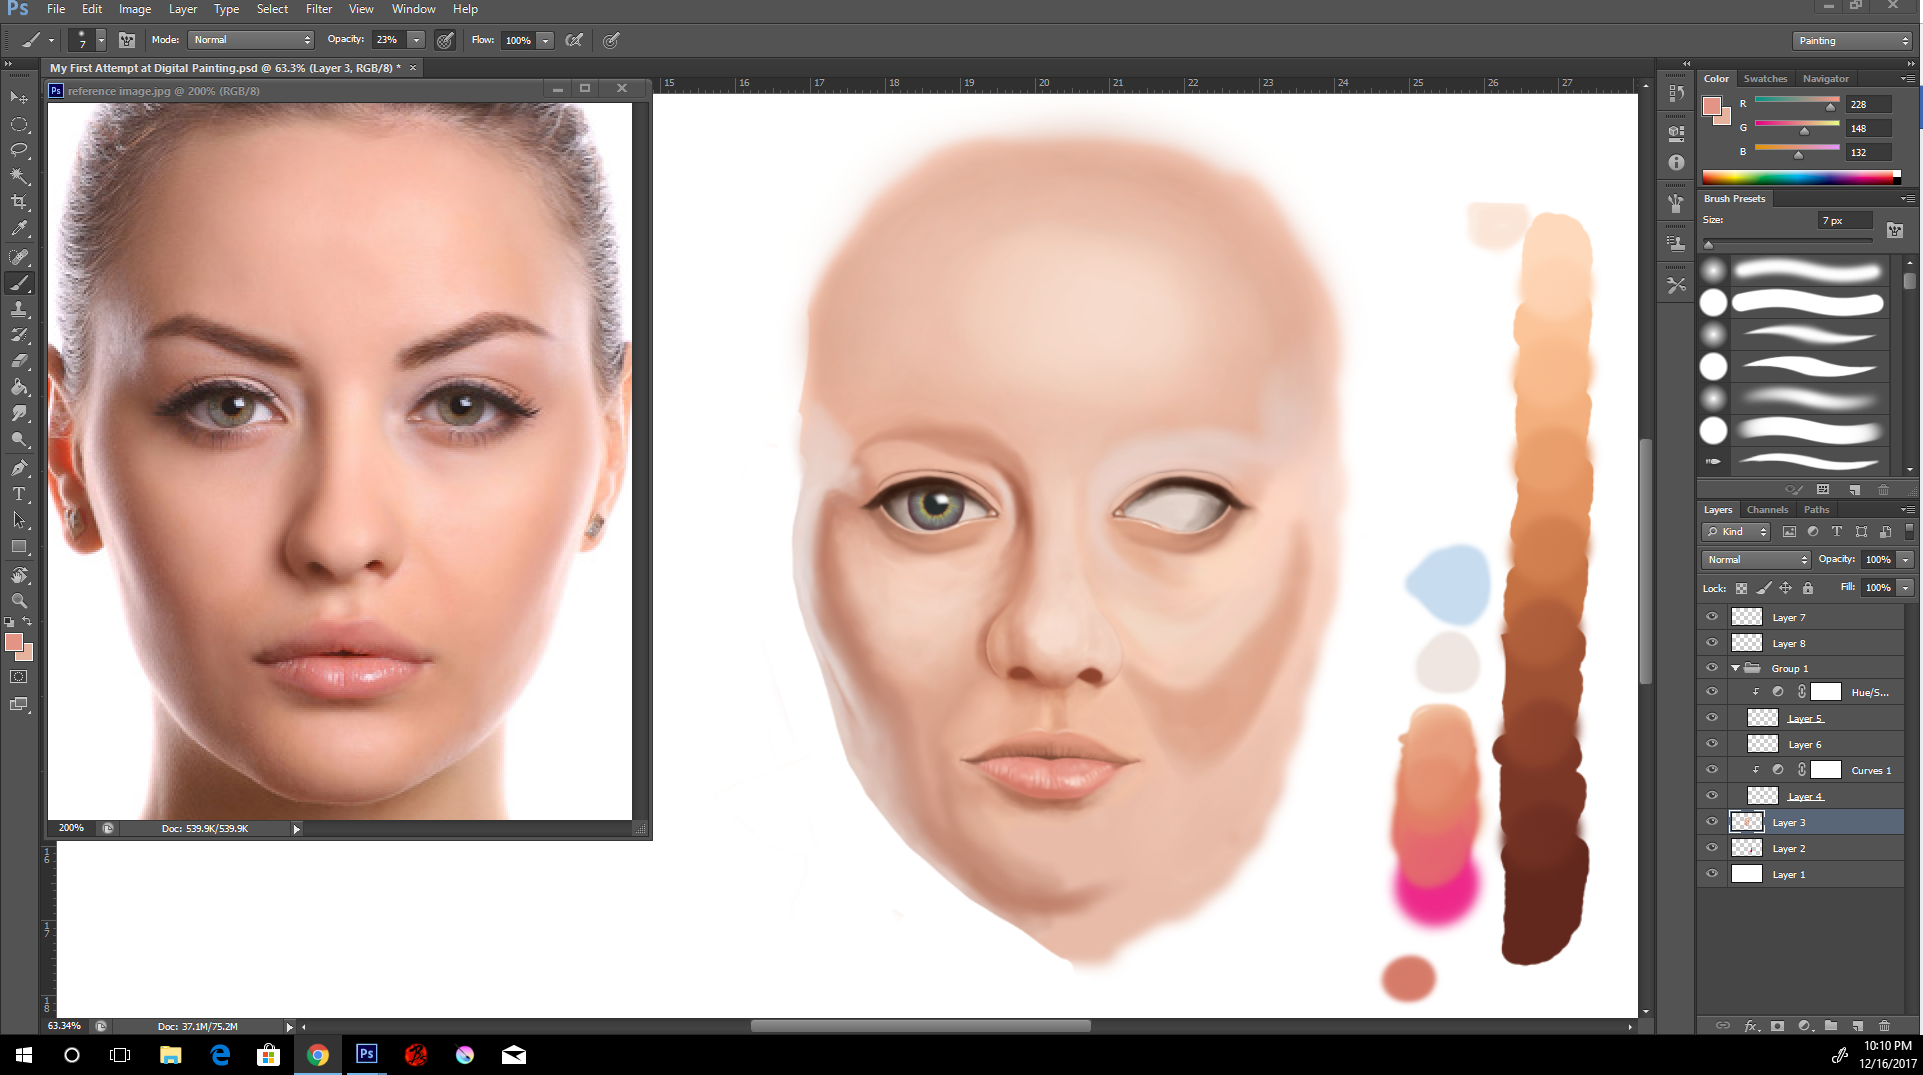This screenshot has width=1923, height=1075.
Task: Select the Clone Stamp tool
Action: (19, 309)
